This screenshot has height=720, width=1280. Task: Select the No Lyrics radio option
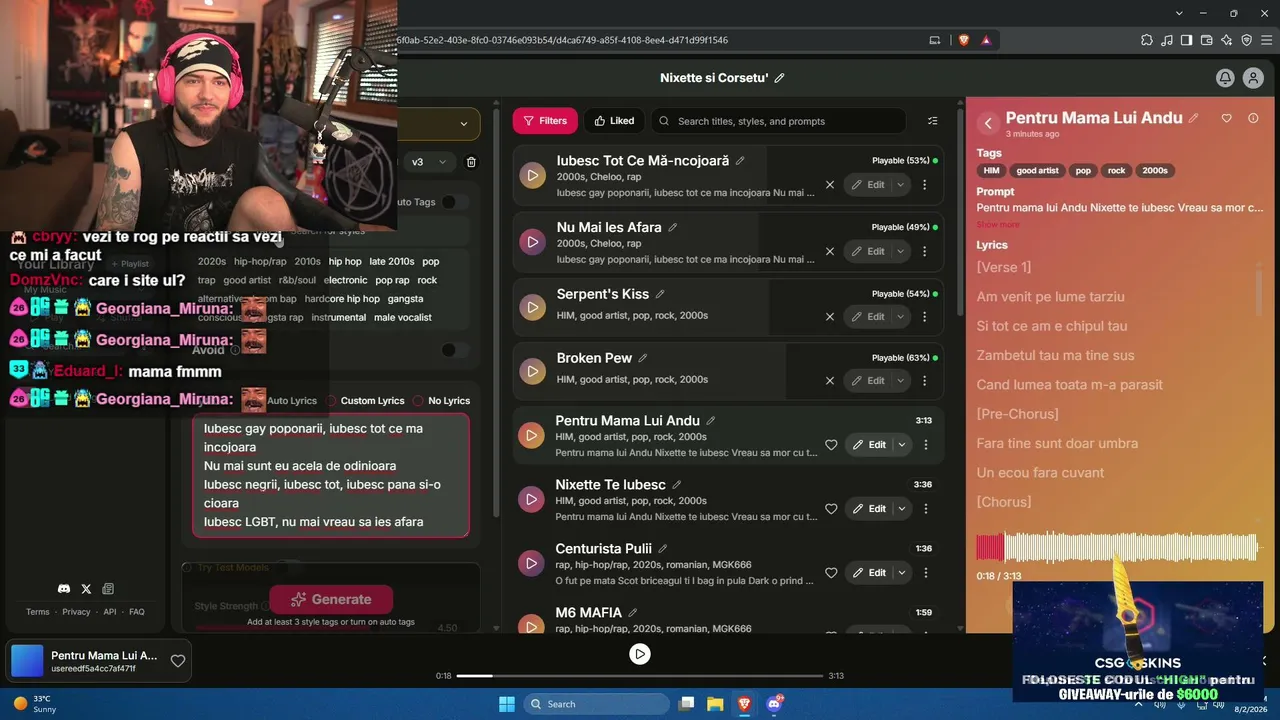point(441,401)
